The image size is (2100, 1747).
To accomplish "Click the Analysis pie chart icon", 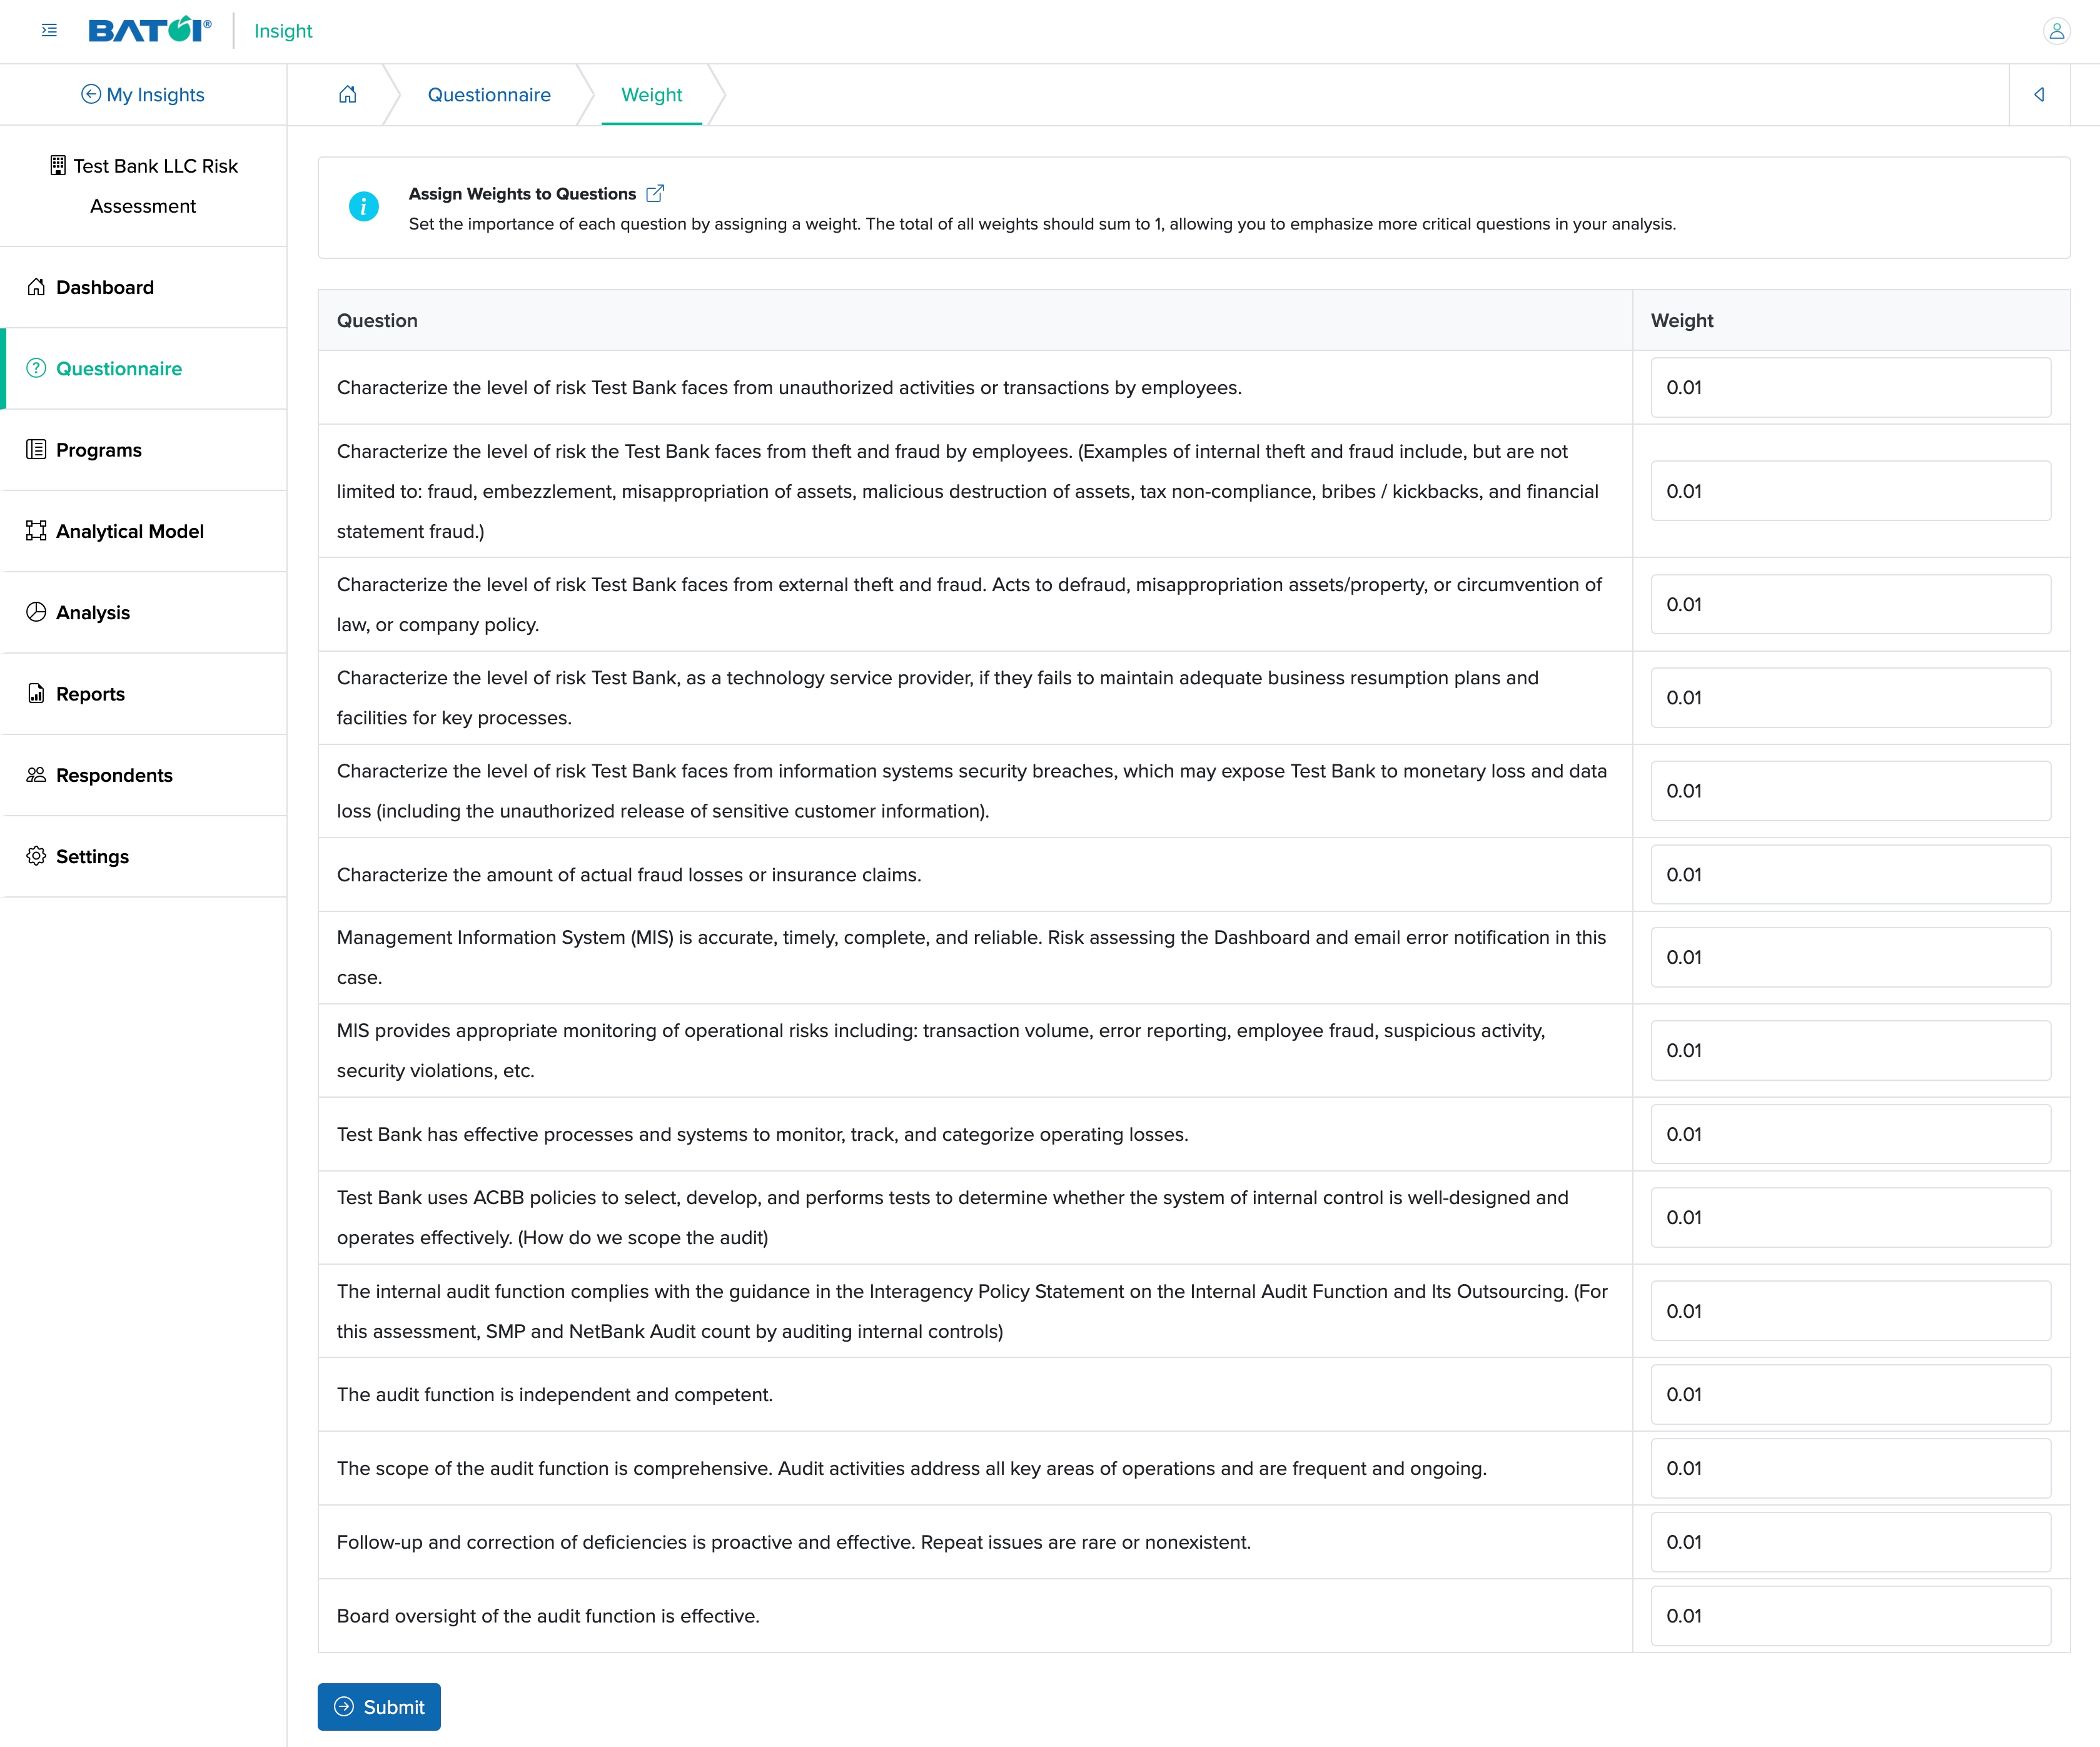I will [36, 612].
